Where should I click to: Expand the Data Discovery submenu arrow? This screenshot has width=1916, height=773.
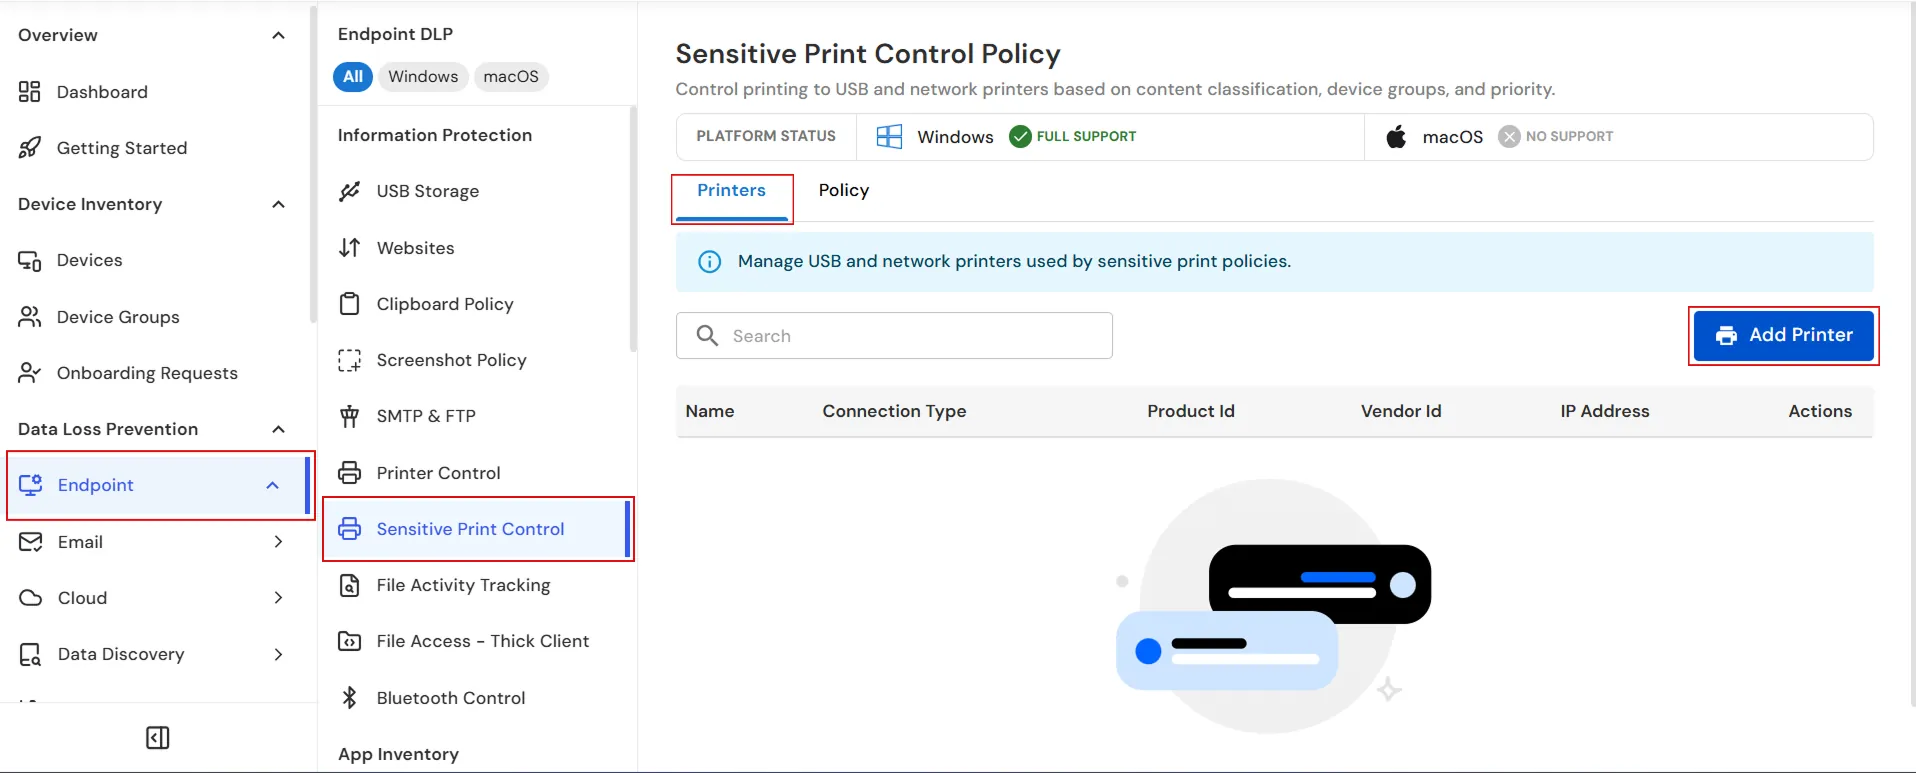click(x=278, y=655)
